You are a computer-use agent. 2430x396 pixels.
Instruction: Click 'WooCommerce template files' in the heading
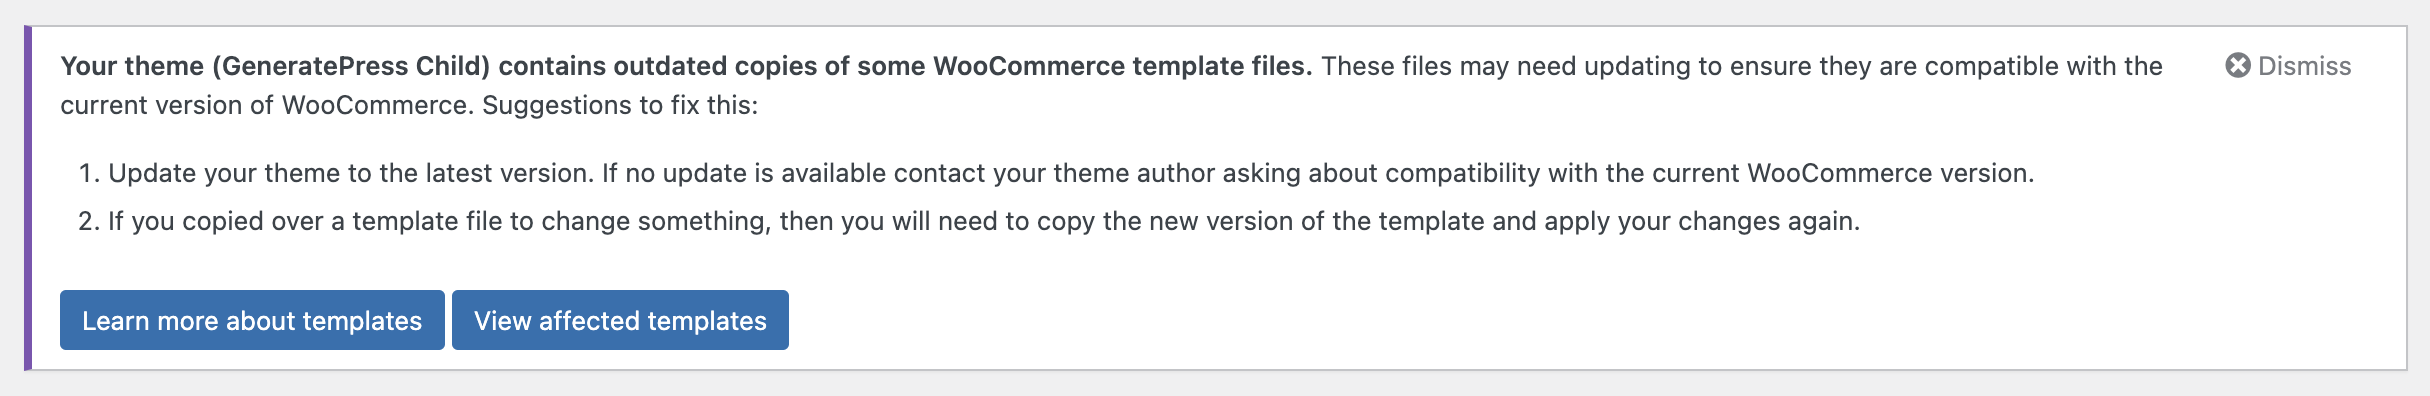tap(1122, 66)
